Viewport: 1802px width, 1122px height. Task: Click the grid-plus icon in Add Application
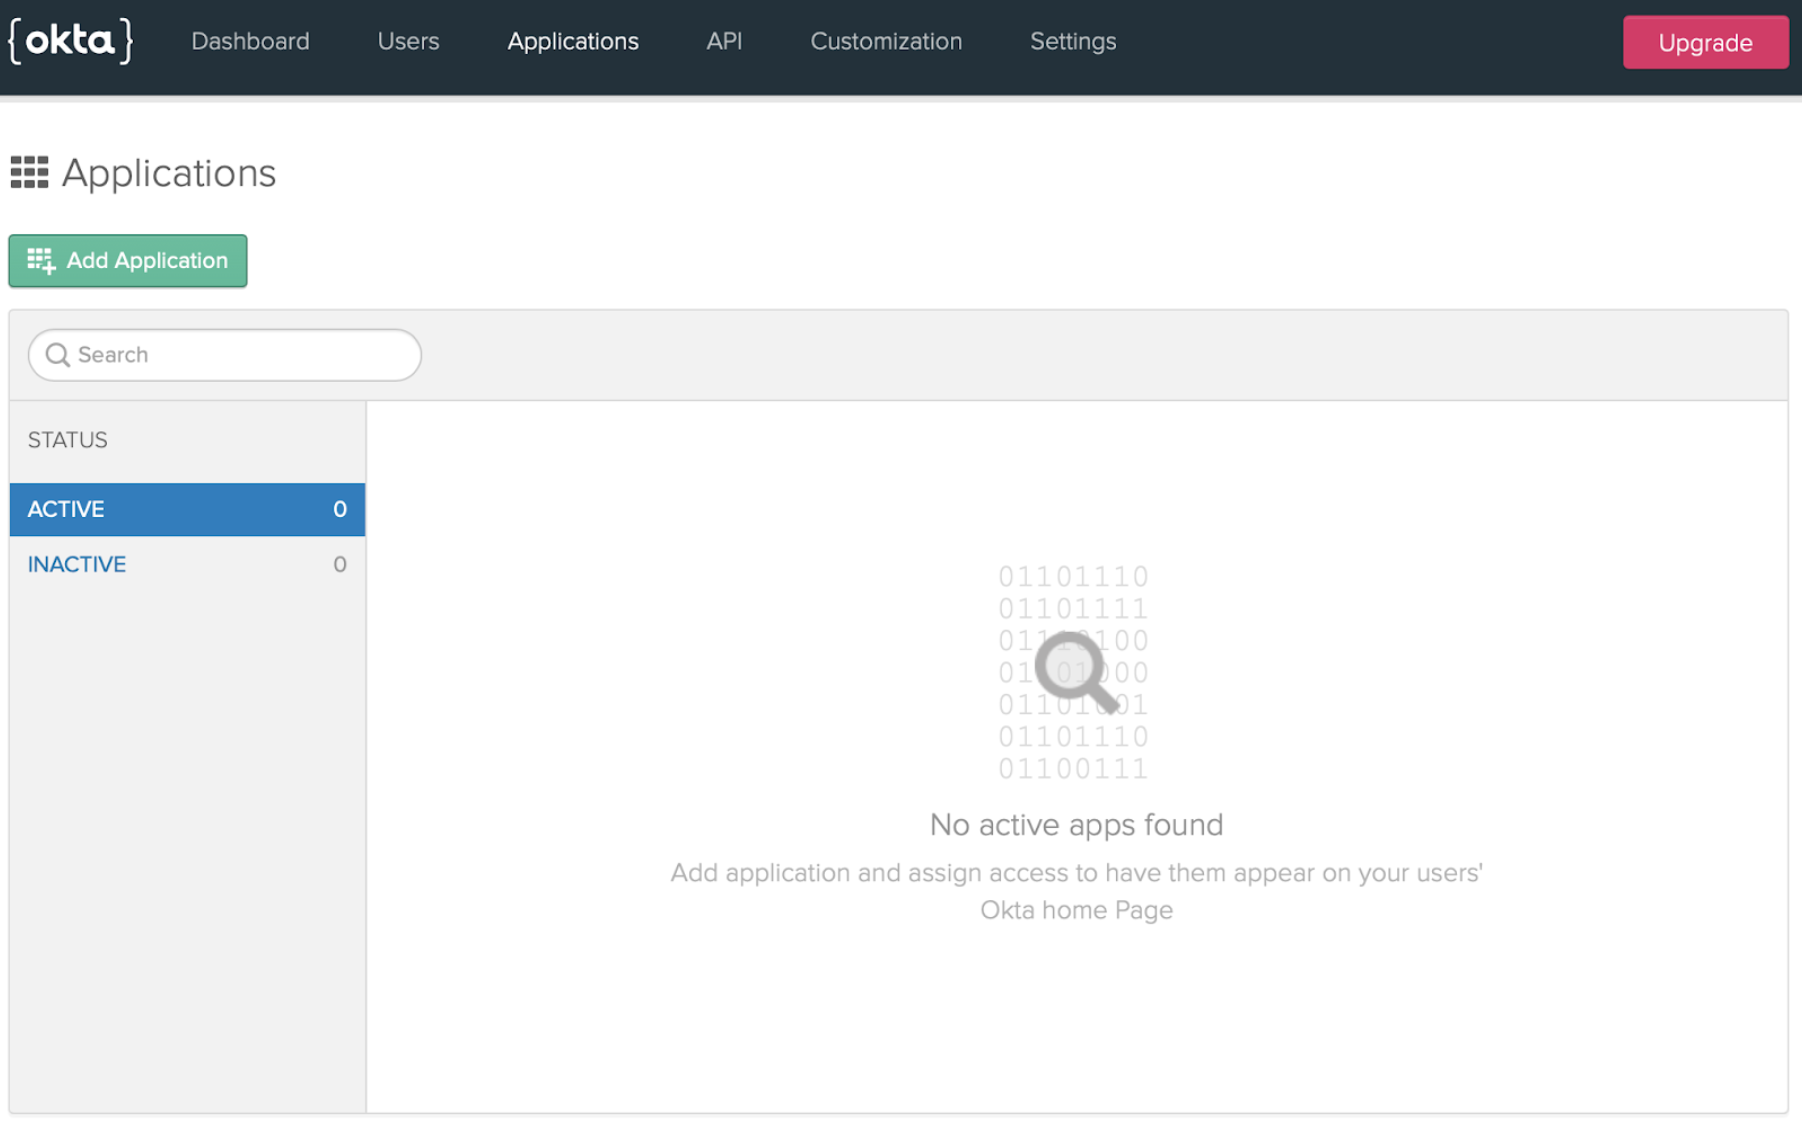(41, 261)
